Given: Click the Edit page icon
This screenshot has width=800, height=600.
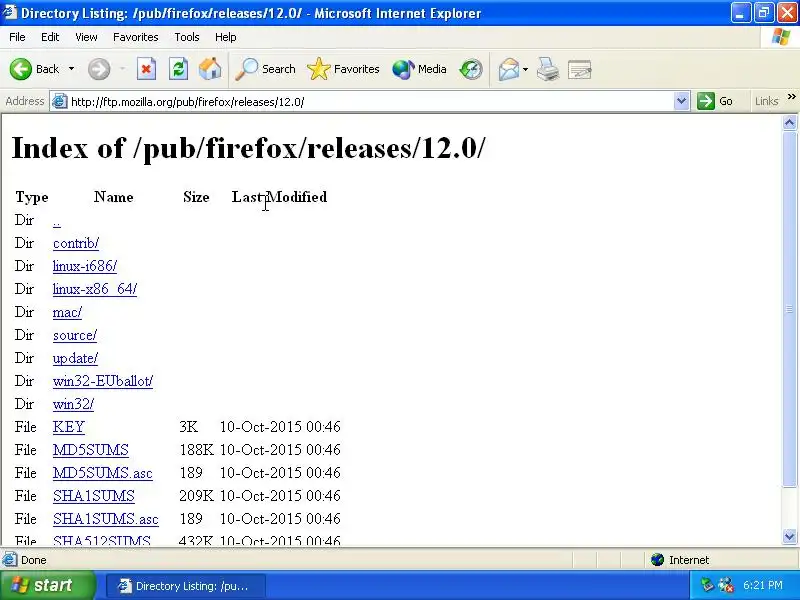Looking at the screenshot, I should pyautogui.click(x=580, y=69).
